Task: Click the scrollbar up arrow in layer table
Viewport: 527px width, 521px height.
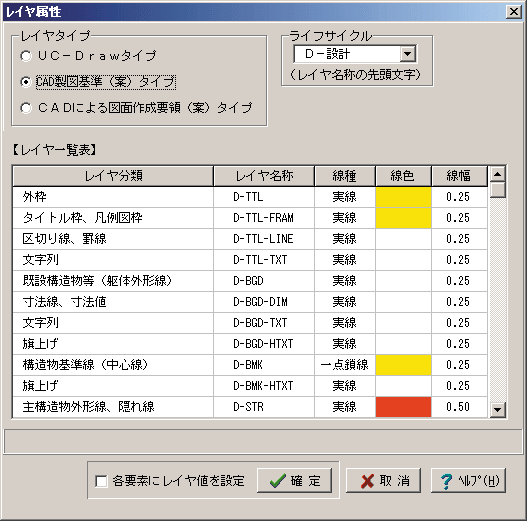Action: [x=498, y=174]
